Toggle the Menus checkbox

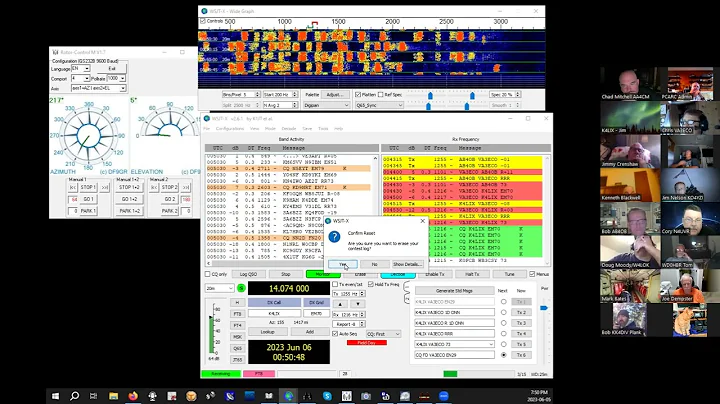click(532, 274)
